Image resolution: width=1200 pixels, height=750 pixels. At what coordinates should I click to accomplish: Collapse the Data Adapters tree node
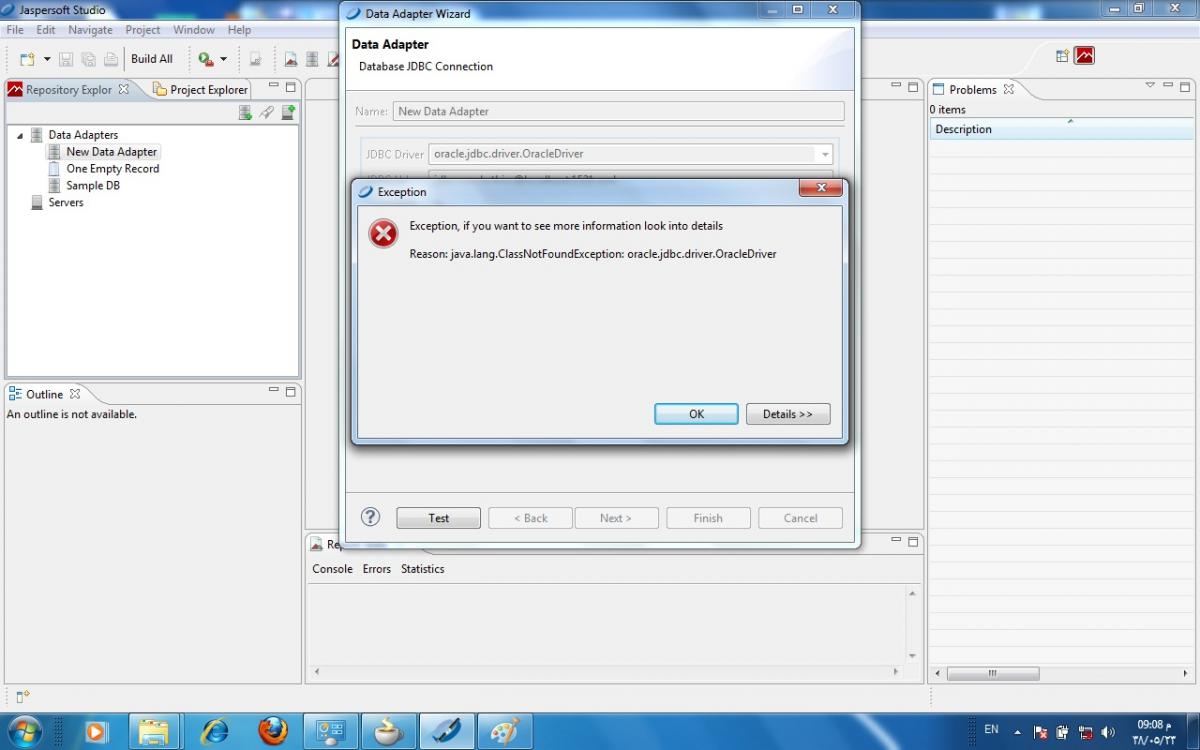coord(20,136)
